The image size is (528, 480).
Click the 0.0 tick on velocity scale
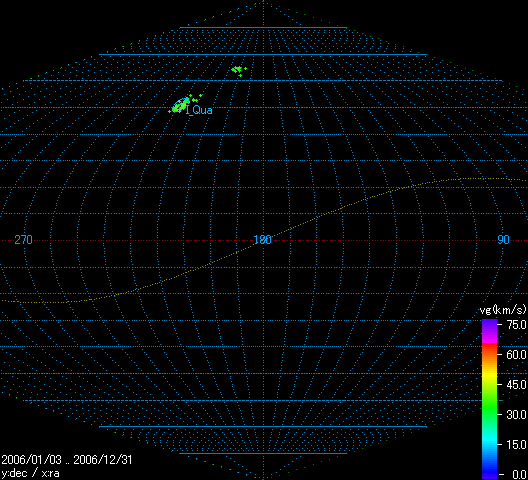point(519,475)
